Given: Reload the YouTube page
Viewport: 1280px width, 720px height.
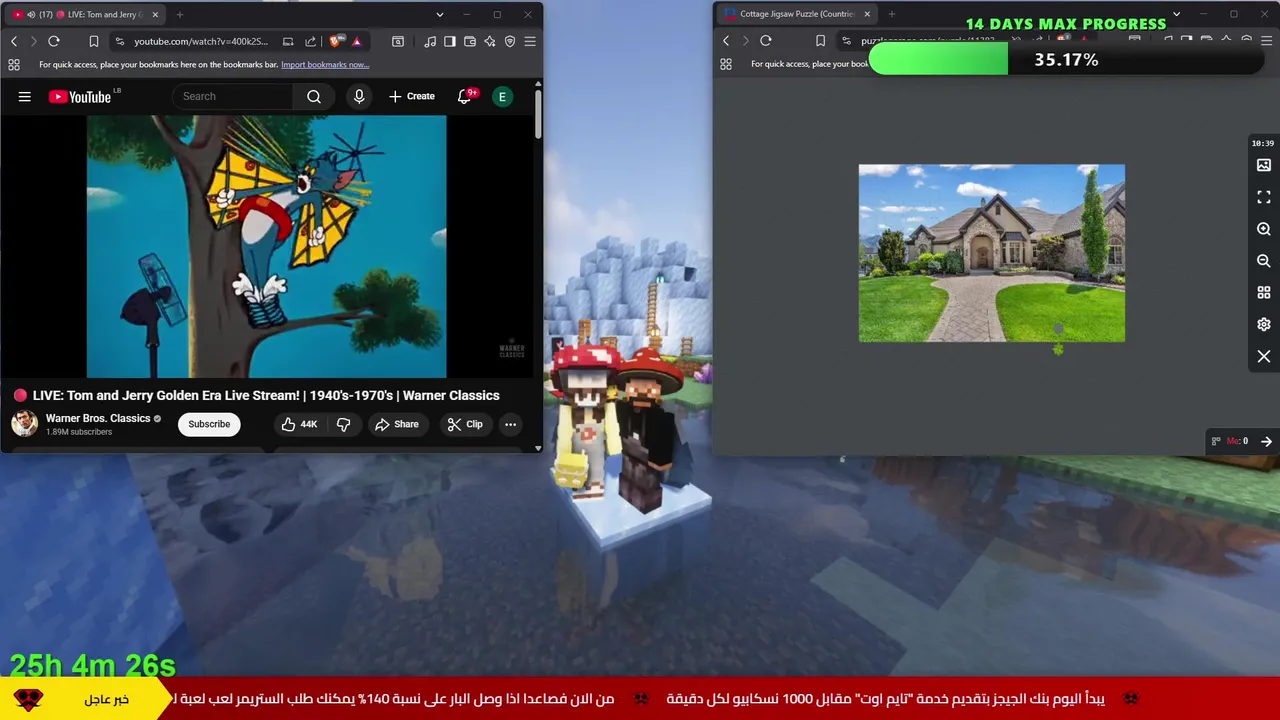Looking at the screenshot, I should [x=54, y=41].
